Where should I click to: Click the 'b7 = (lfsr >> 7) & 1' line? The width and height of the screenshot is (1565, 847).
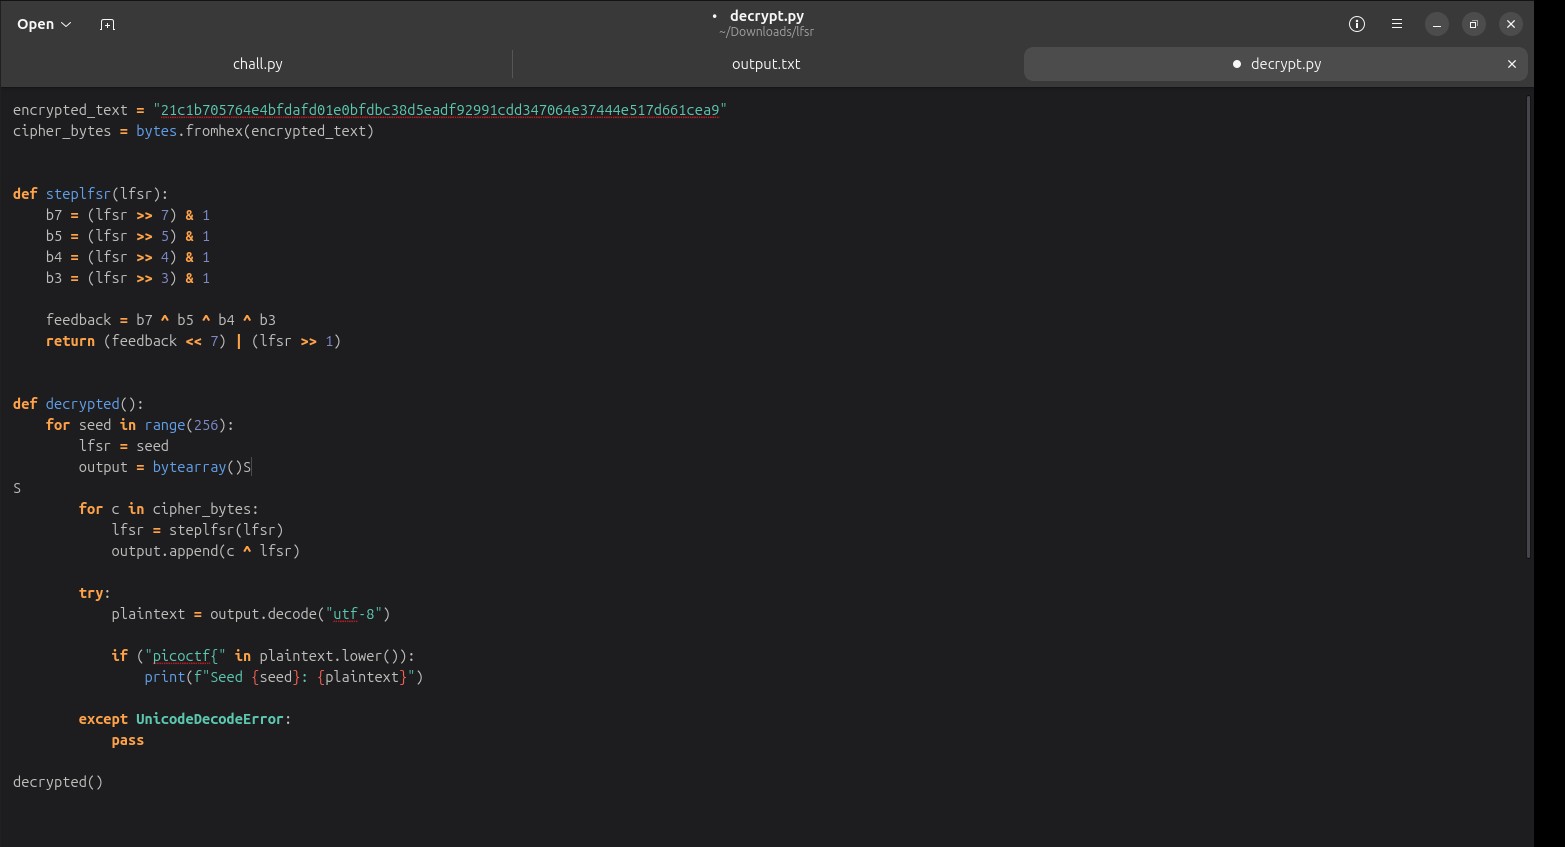[x=128, y=215]
